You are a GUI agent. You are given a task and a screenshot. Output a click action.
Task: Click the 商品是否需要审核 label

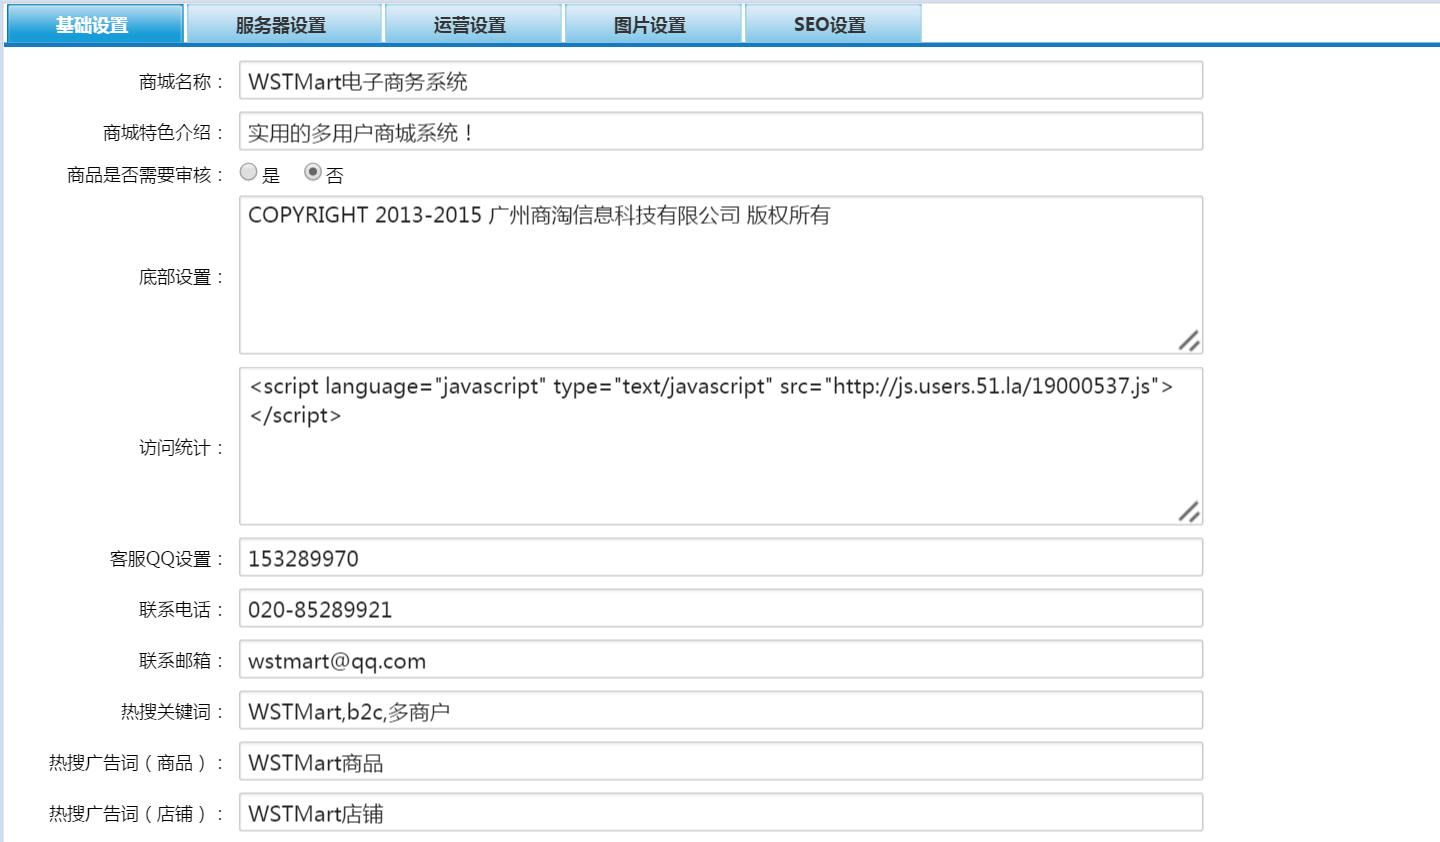click(x=145, y=175)
